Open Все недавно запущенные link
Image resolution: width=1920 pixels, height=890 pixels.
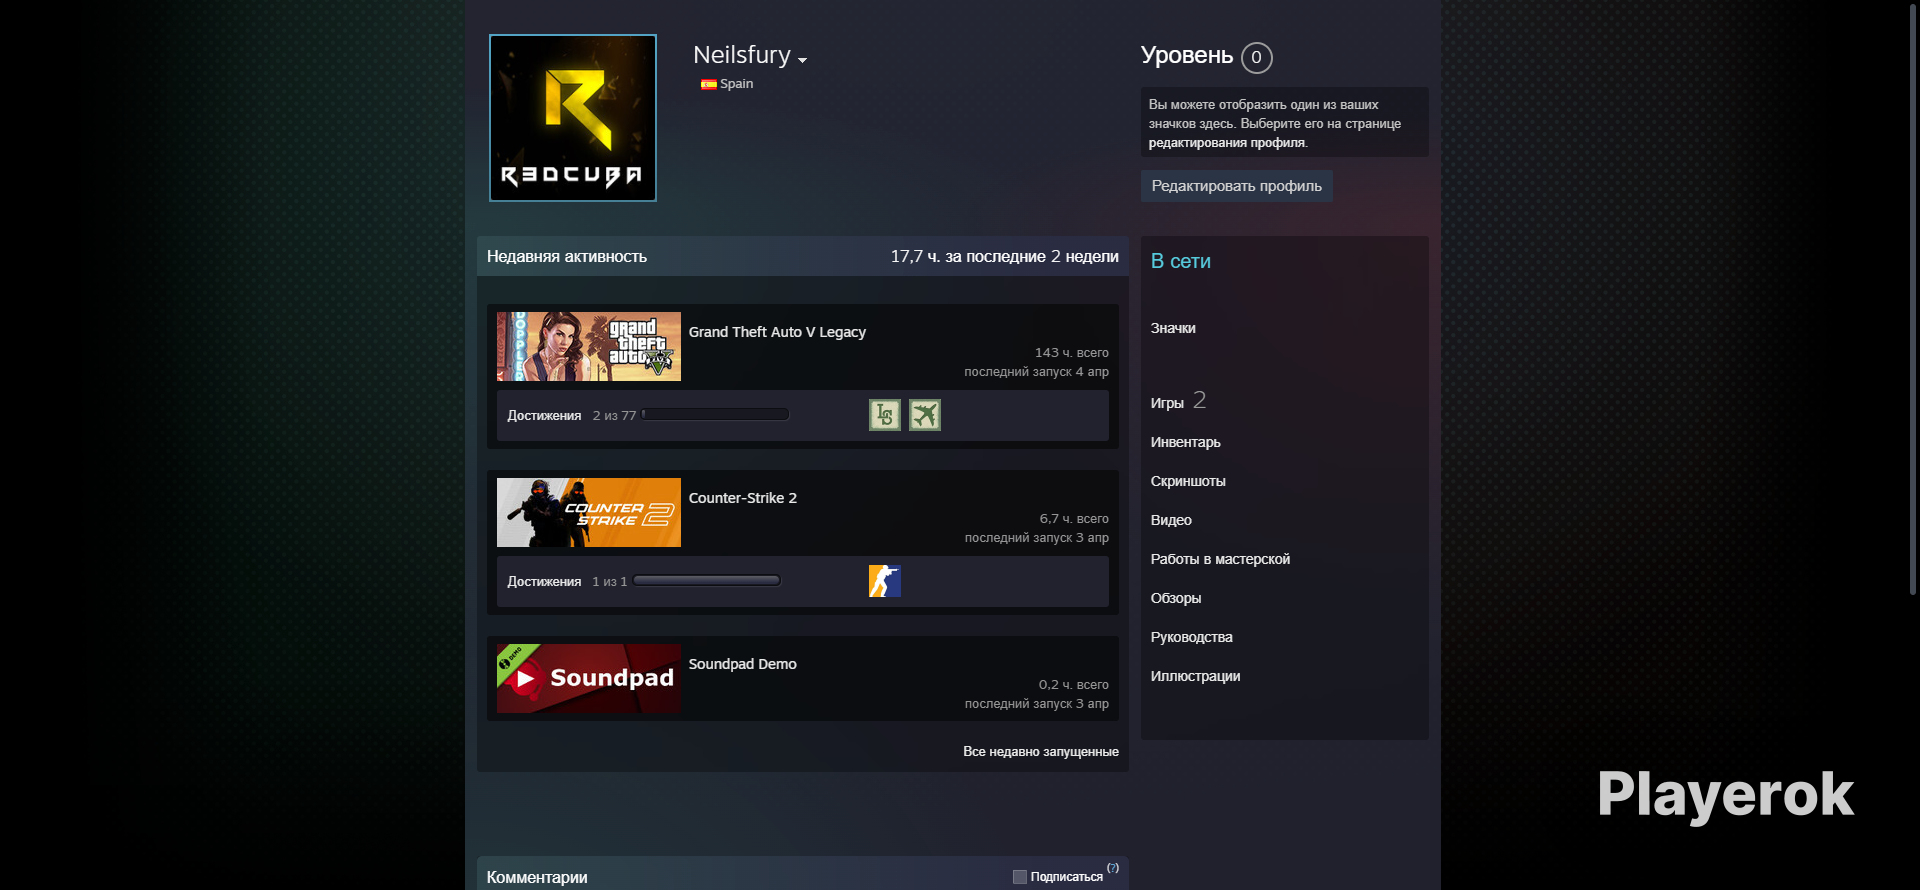coord(1041,751)
